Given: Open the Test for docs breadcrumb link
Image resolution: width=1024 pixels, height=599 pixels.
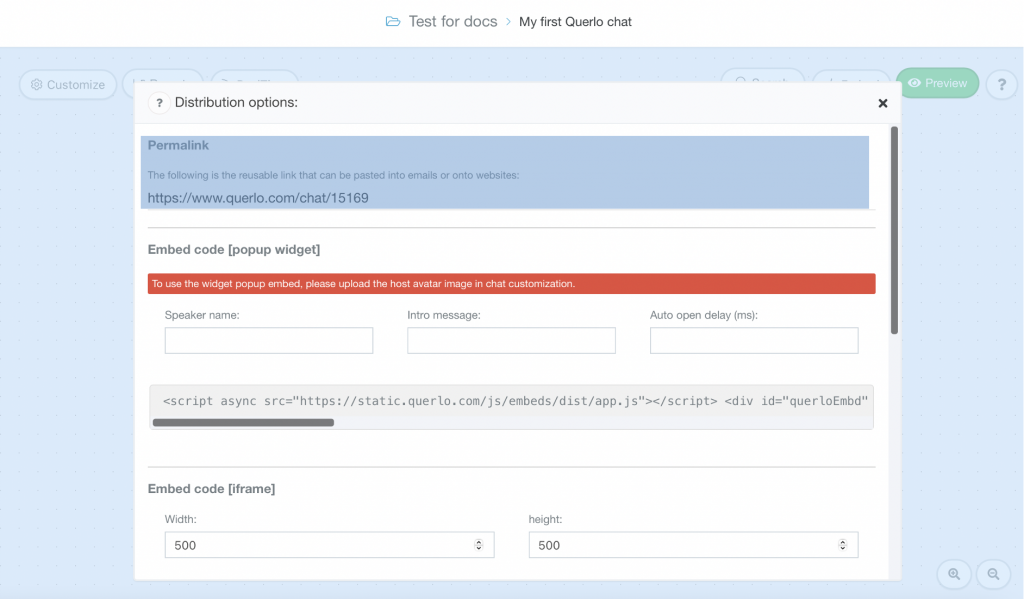Looking at the screenshot, I should (453, 22).
